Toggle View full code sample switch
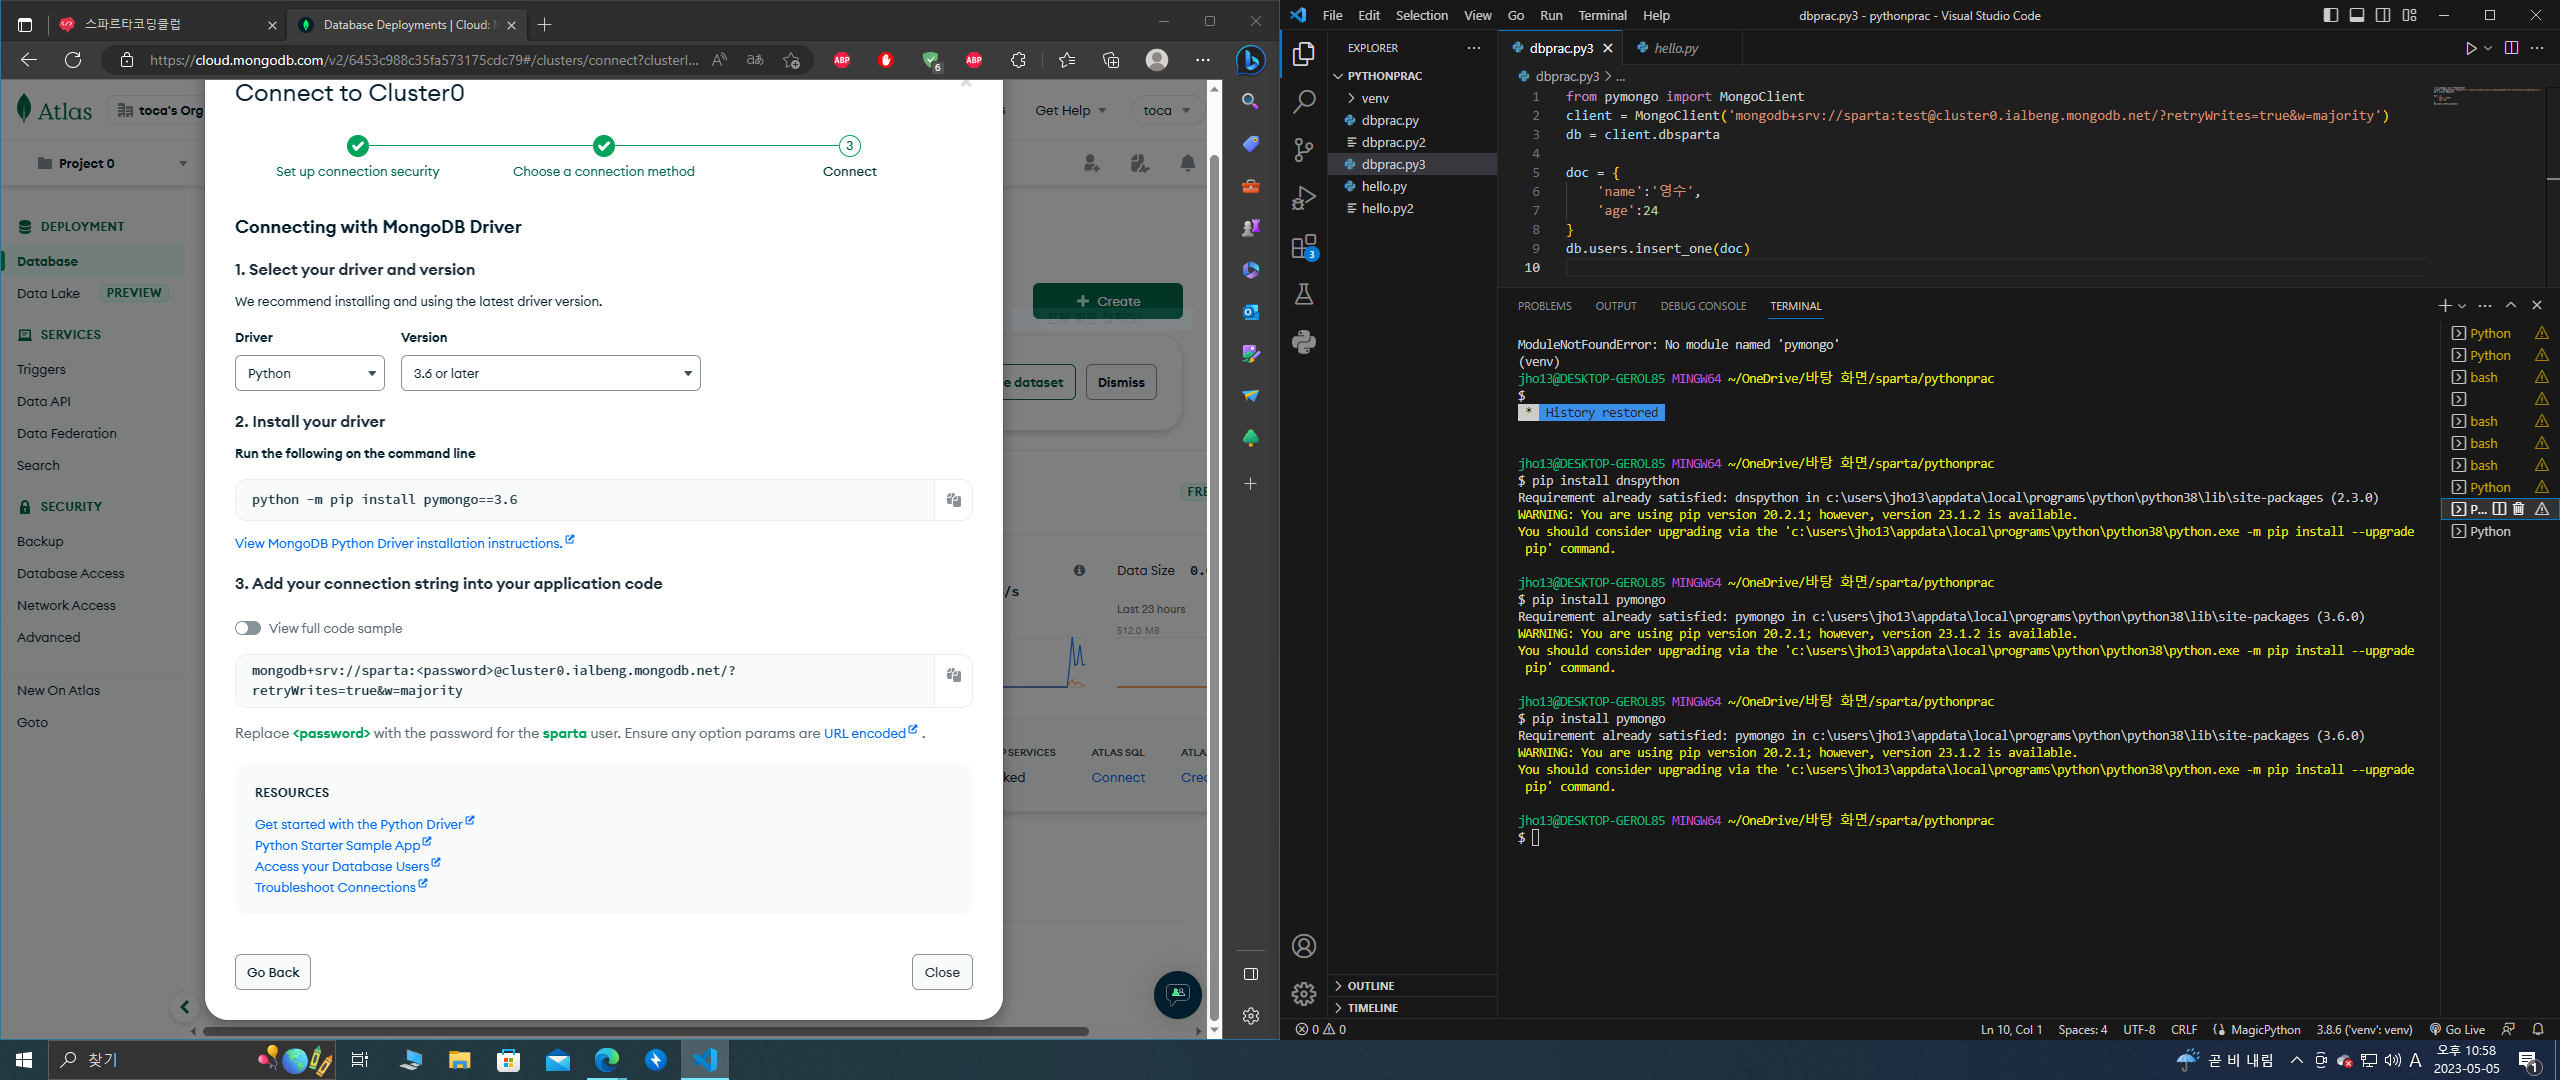 point(248,628)
